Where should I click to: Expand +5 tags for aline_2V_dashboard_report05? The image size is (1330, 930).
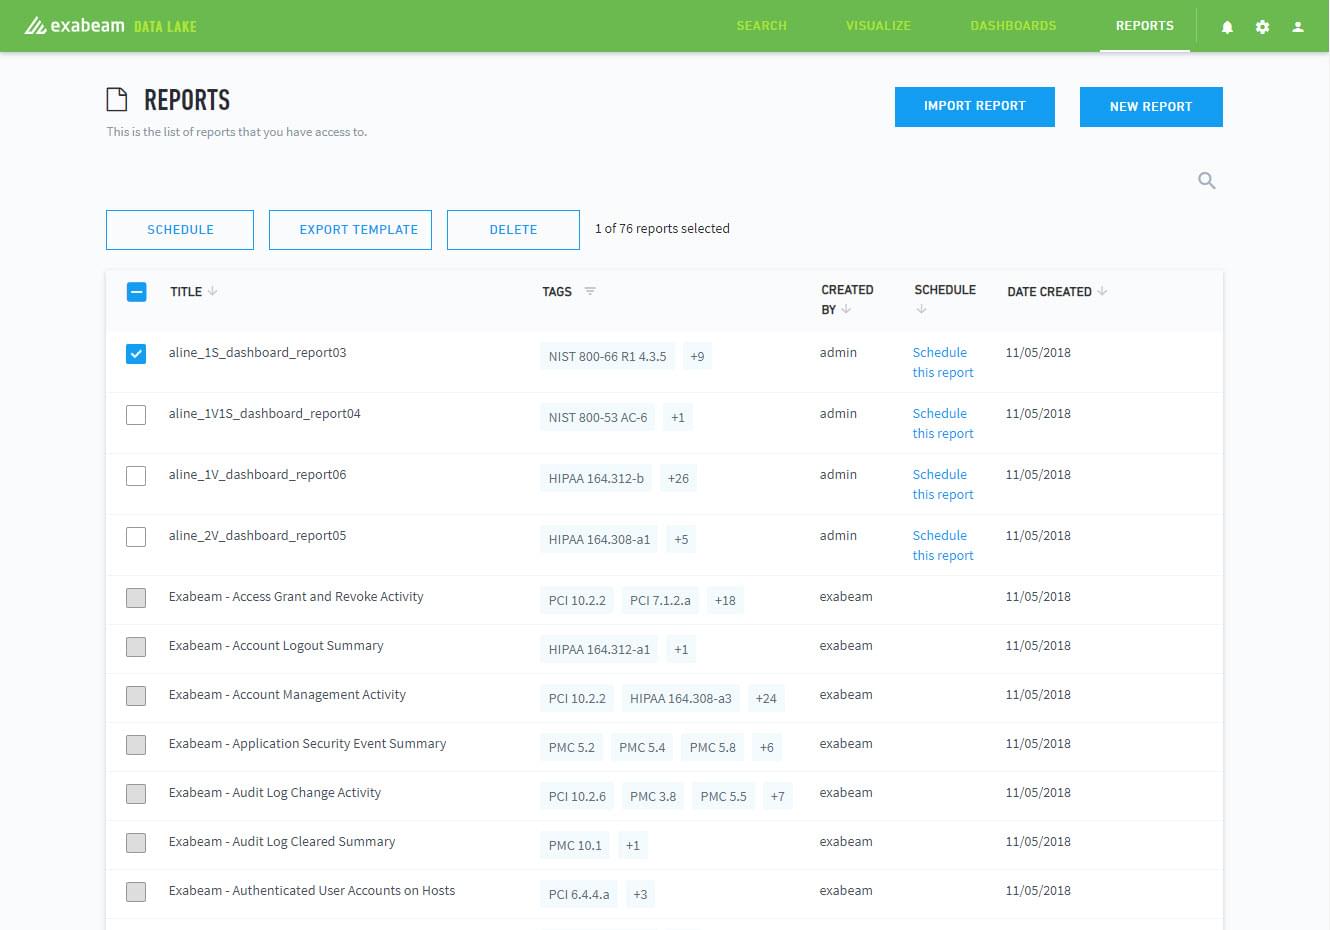[681, 539]
